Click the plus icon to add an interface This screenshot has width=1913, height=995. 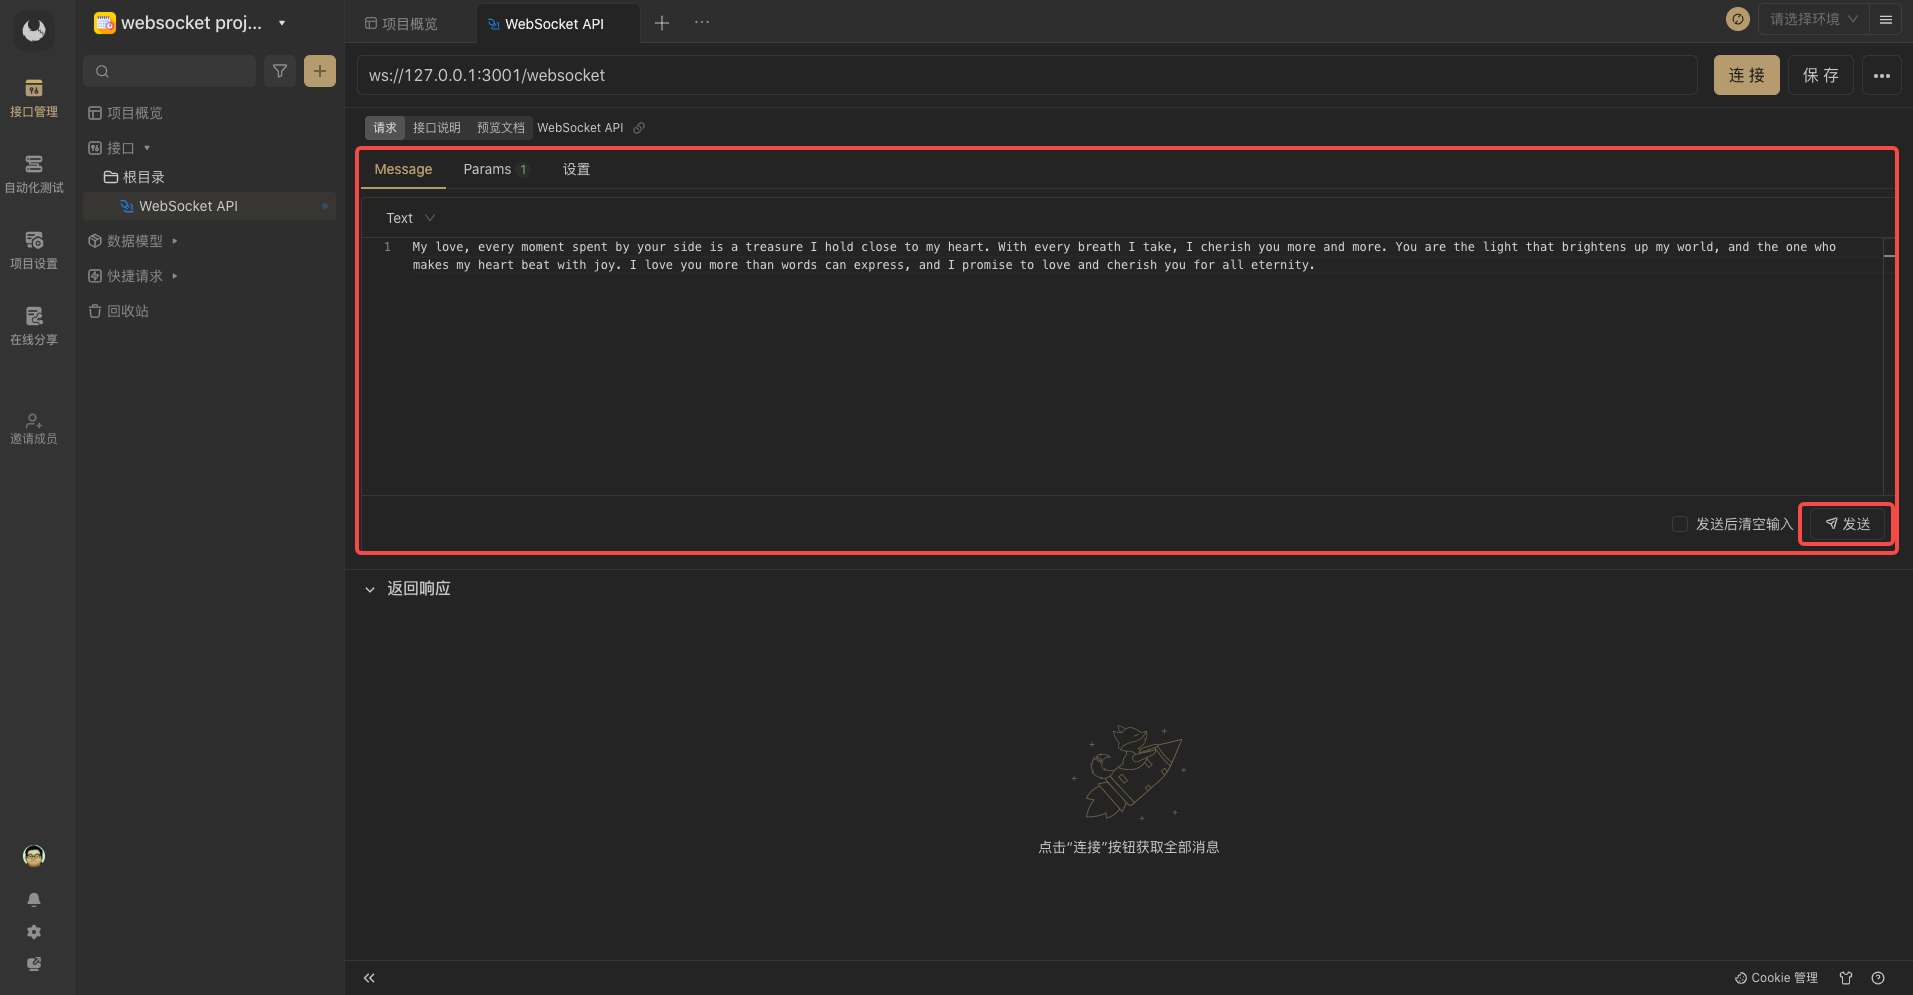pyautogui.click(x=319, y=71)
